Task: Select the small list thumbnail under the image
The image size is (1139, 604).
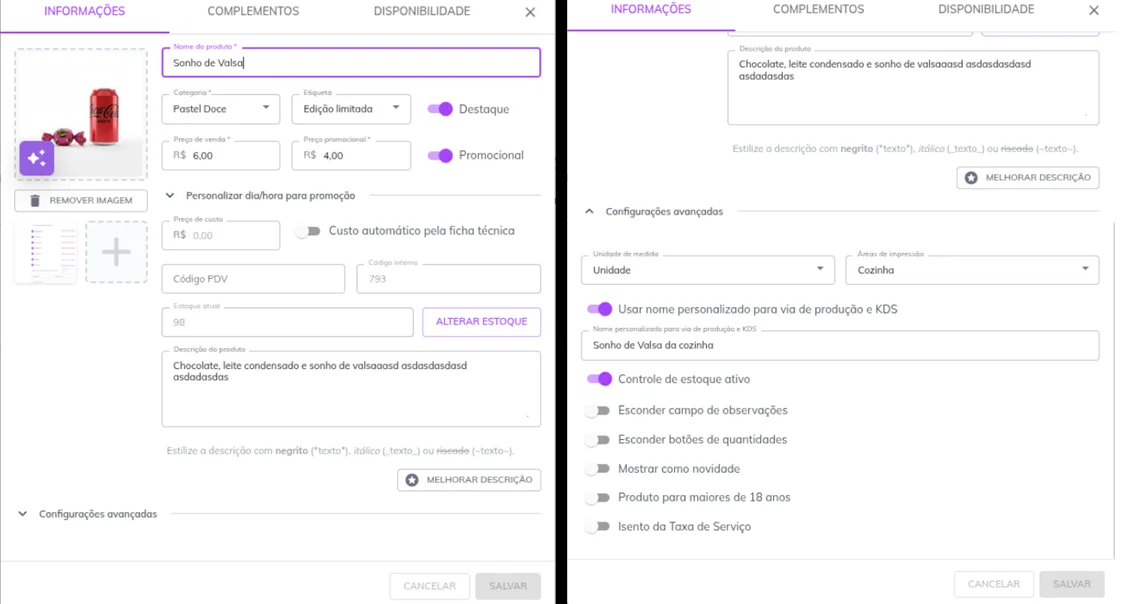Action: (46, 252)
